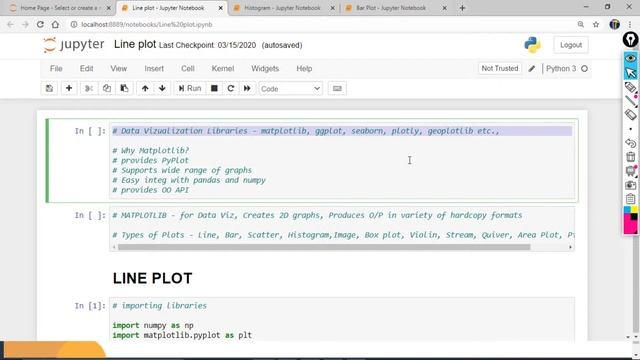
Task: Open the Kernel menu
Action: pyautogui.click(x=223, y=69)
